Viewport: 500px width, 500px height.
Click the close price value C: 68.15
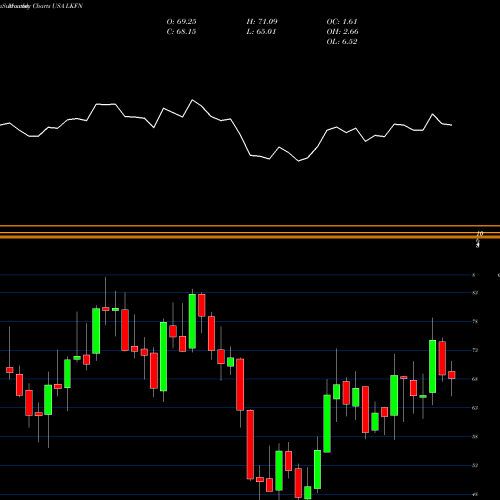[181, 32]
